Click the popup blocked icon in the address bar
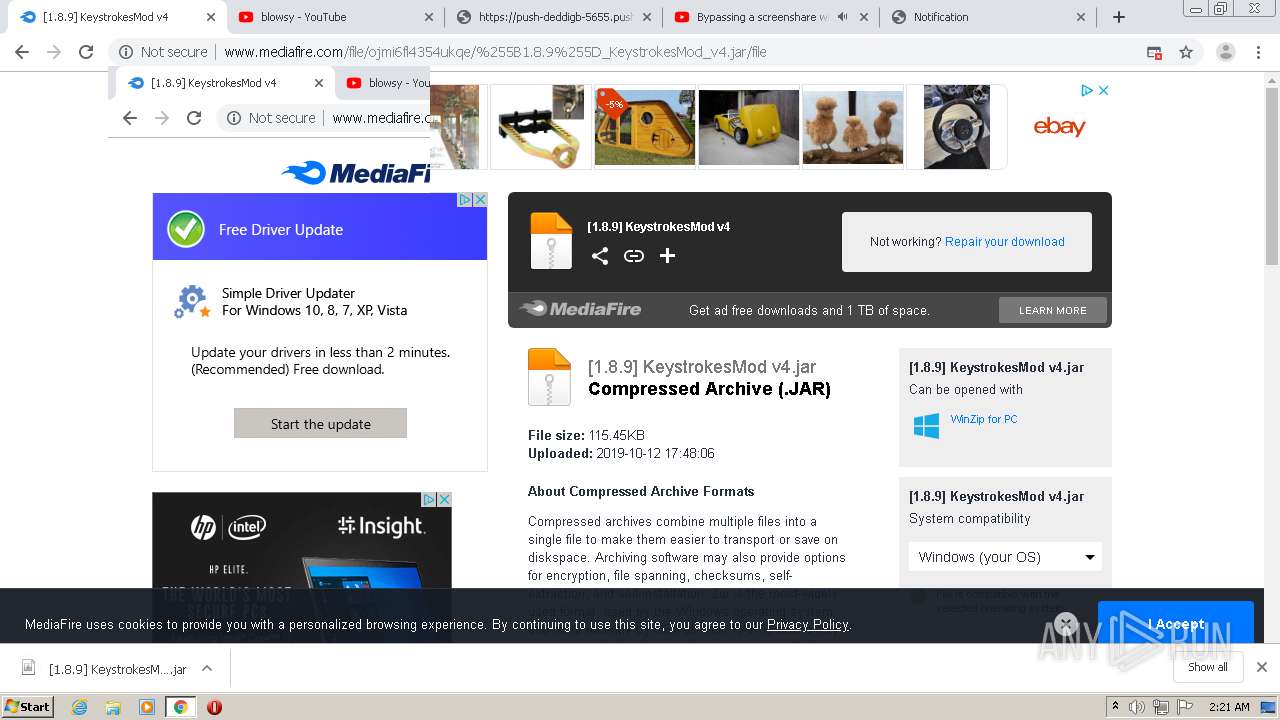 [1154, 52]
